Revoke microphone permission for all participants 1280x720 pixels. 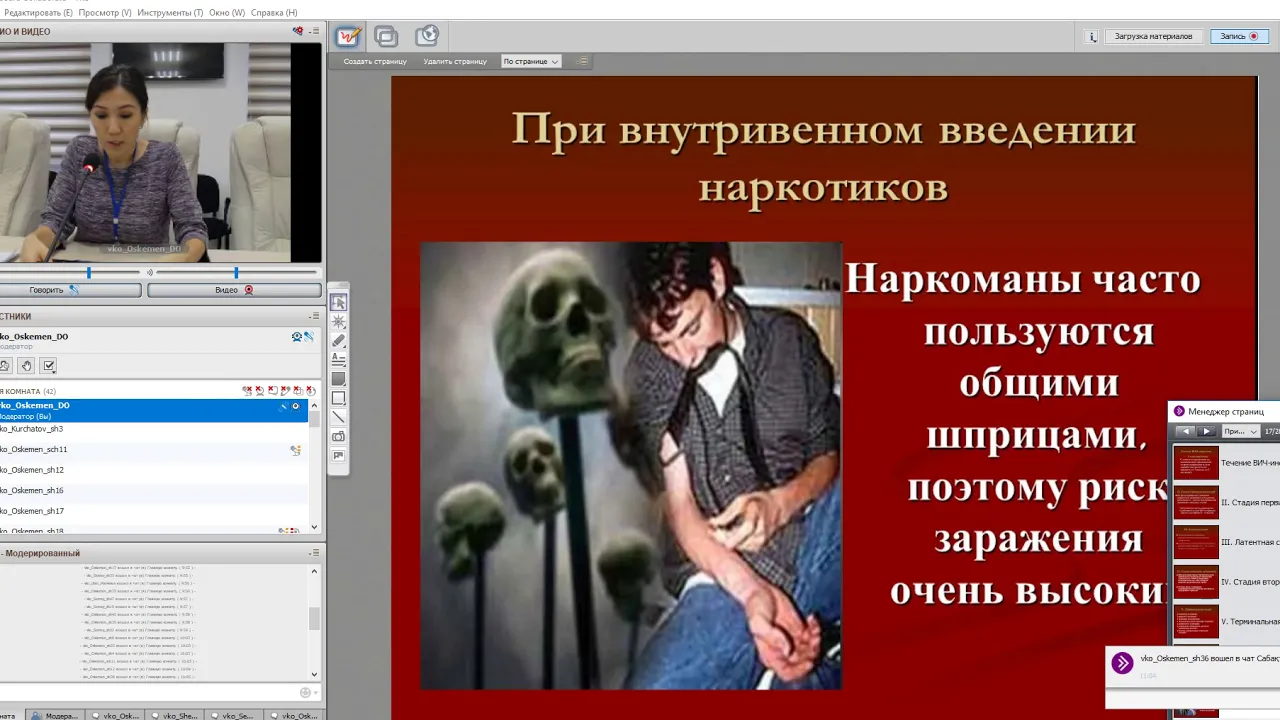pos(247,390)
